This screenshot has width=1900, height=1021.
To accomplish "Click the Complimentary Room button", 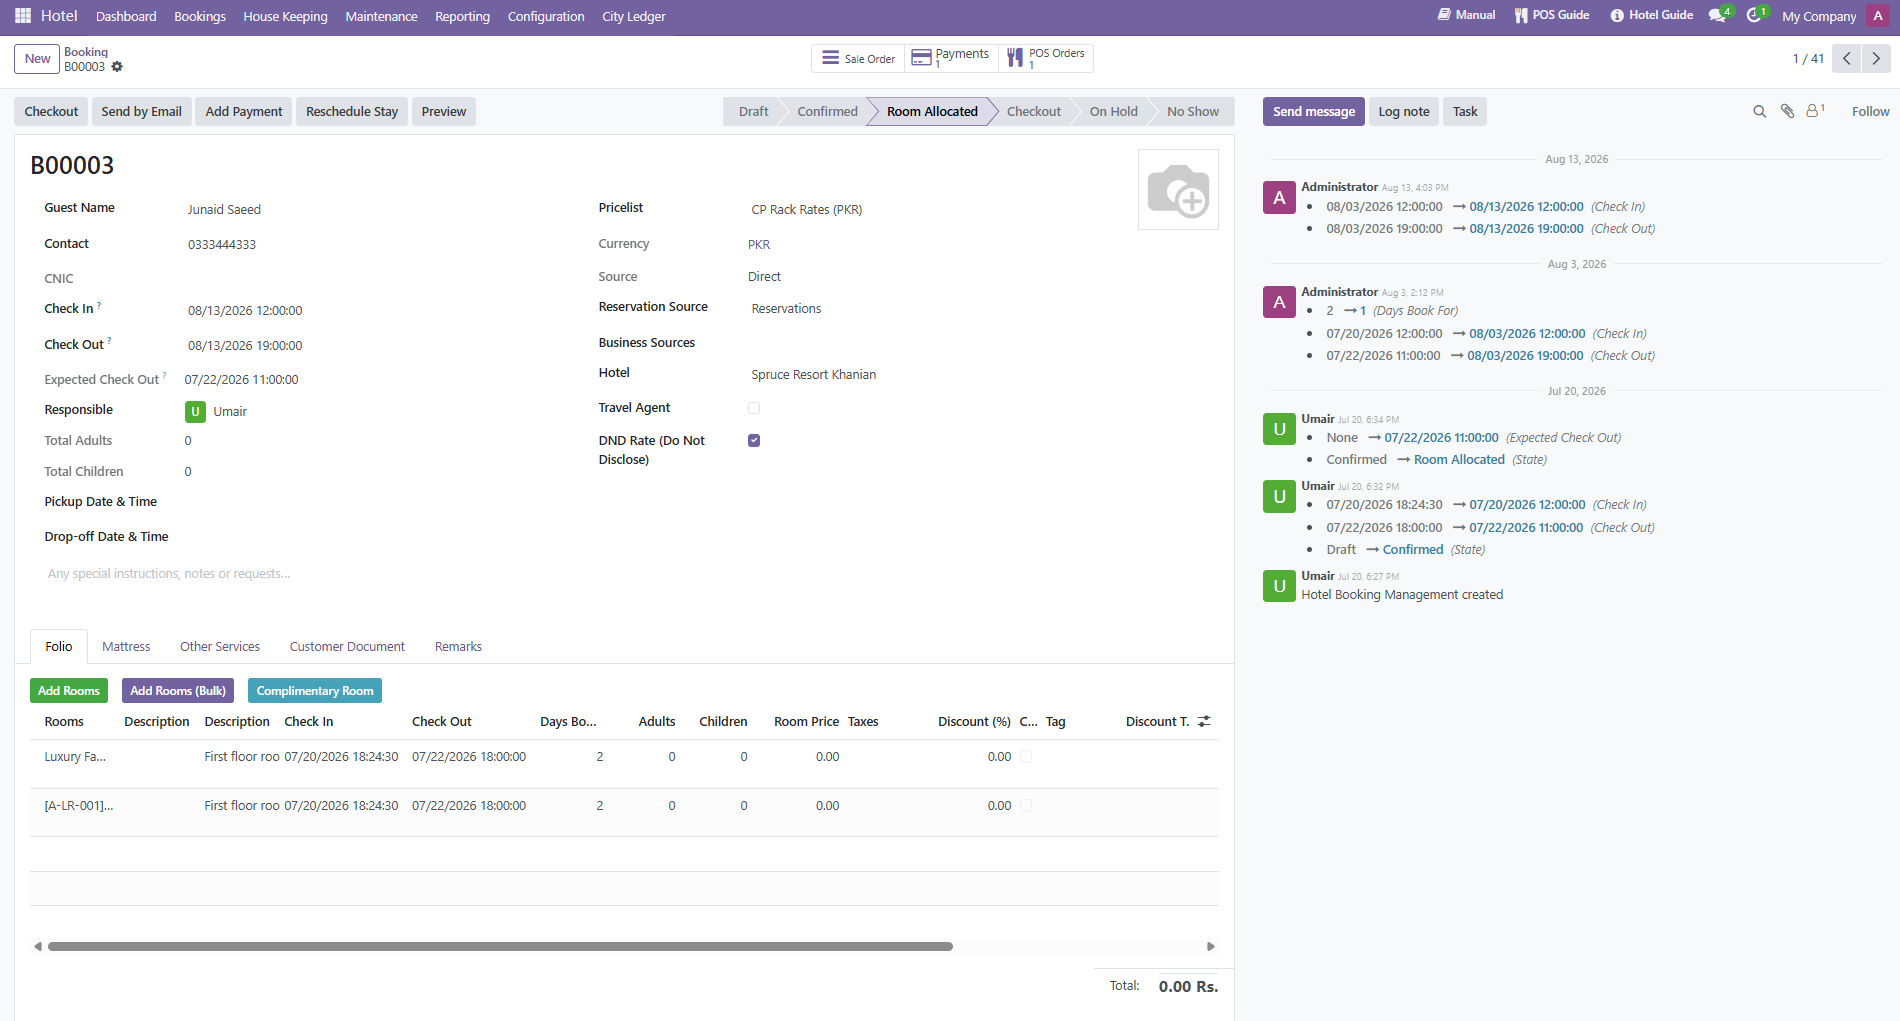I will point(315,691).
